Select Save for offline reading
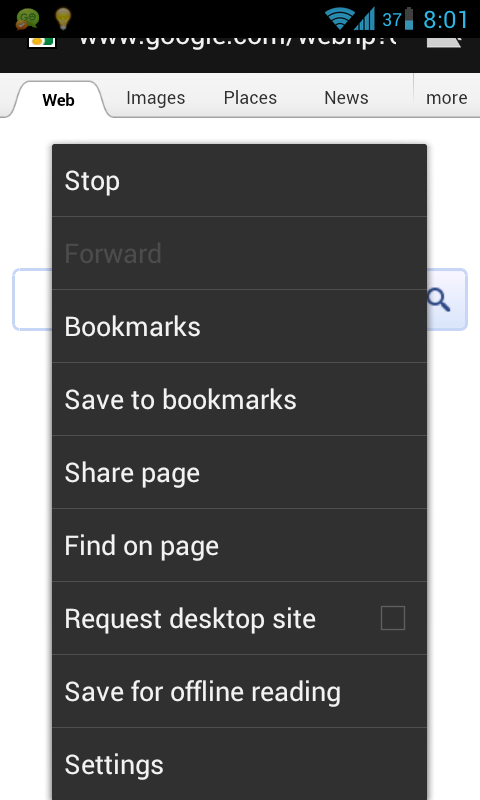Image resolution: width=480 pixels, height=800 pixels. 239,691
